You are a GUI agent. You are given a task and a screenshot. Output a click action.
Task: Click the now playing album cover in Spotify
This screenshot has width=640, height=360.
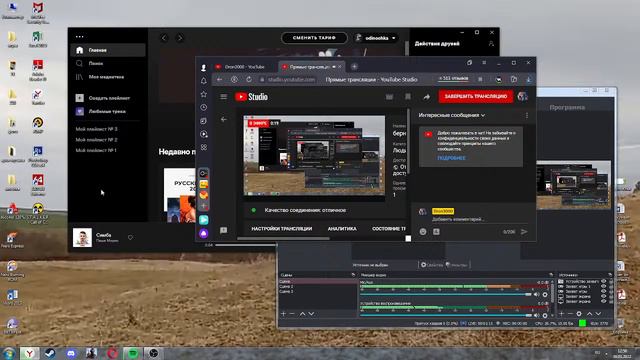(82, 238)
